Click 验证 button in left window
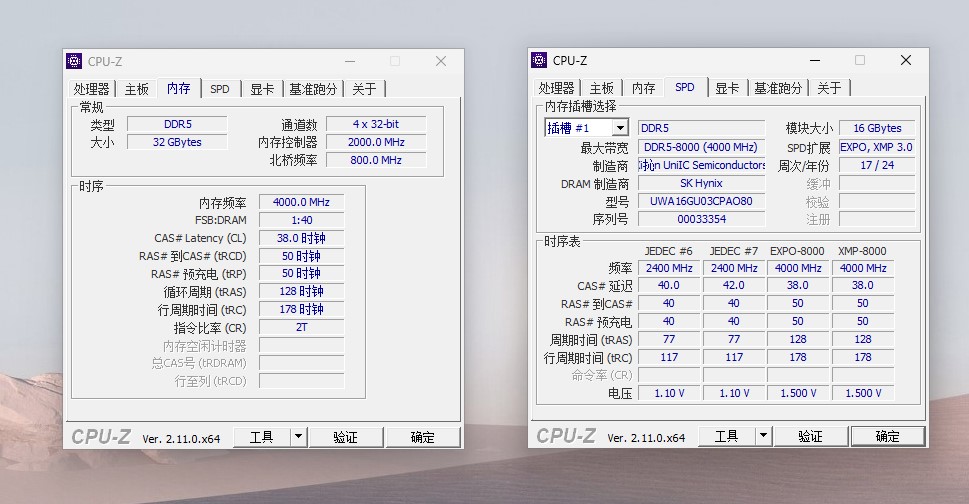 click(x=345, y=437)
